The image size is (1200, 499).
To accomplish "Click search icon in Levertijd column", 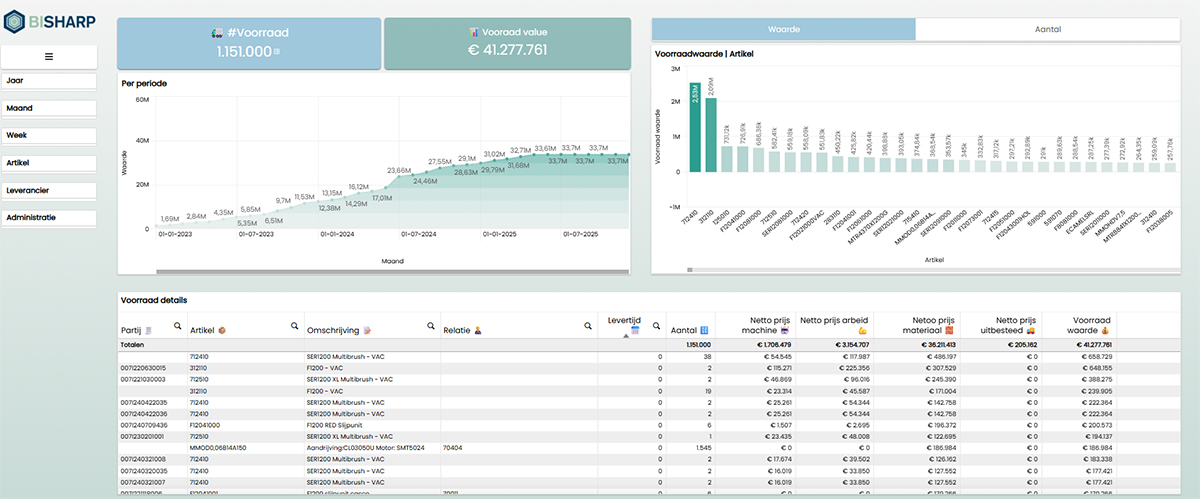I will pos(656,326).
